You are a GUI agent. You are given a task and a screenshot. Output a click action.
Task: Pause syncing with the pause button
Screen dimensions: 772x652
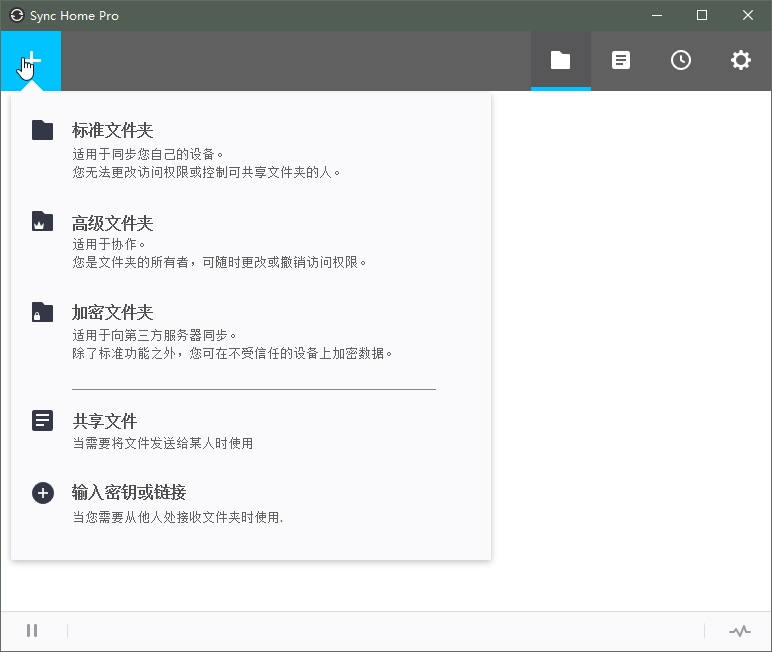(x=32, y=630)
